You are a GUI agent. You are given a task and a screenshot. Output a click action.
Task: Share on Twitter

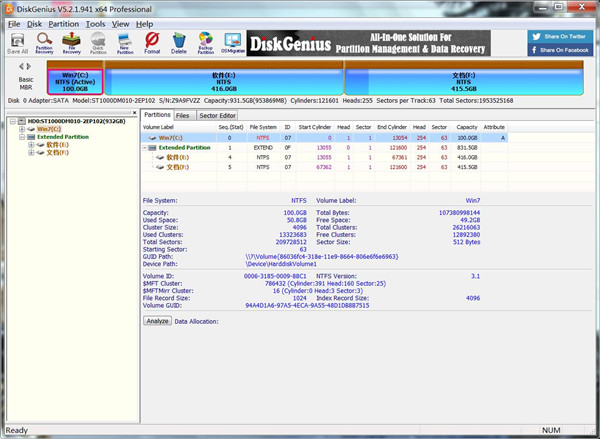(x=560, y=37)
